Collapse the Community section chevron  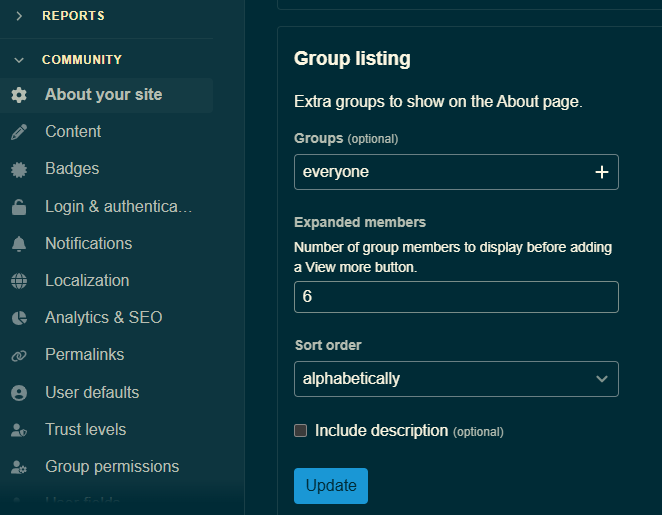[19, 60]
